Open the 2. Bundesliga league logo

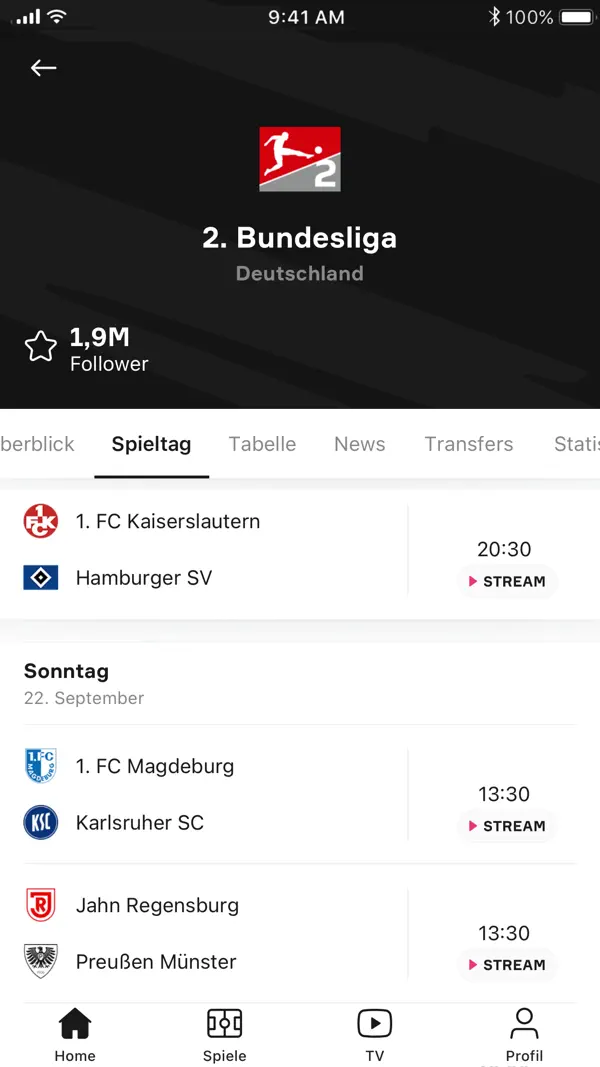click(x=299, y=157)
